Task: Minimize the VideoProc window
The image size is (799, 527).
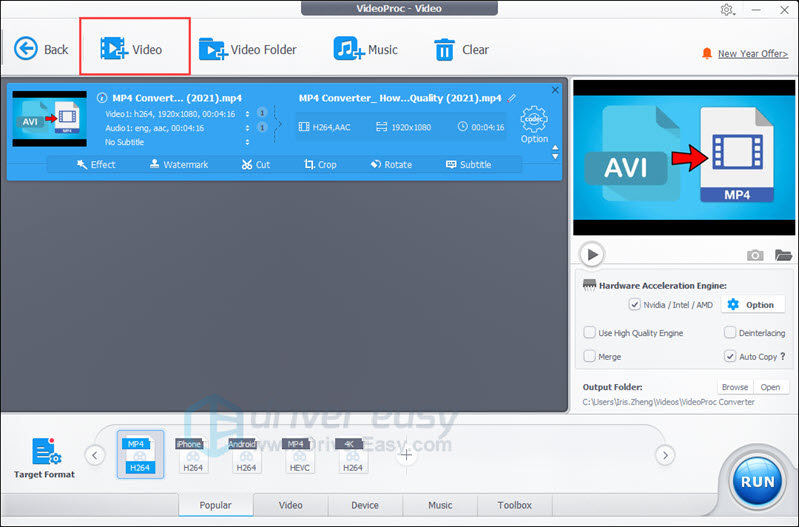Action: coord(756,10)
